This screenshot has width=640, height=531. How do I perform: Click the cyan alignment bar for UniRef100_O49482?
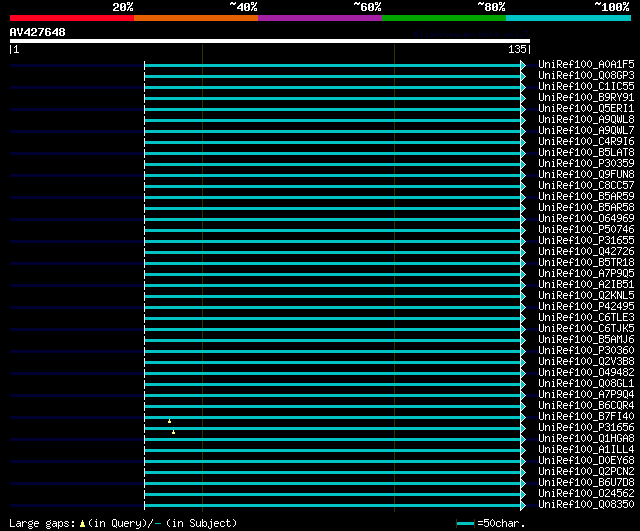(333, 373)
